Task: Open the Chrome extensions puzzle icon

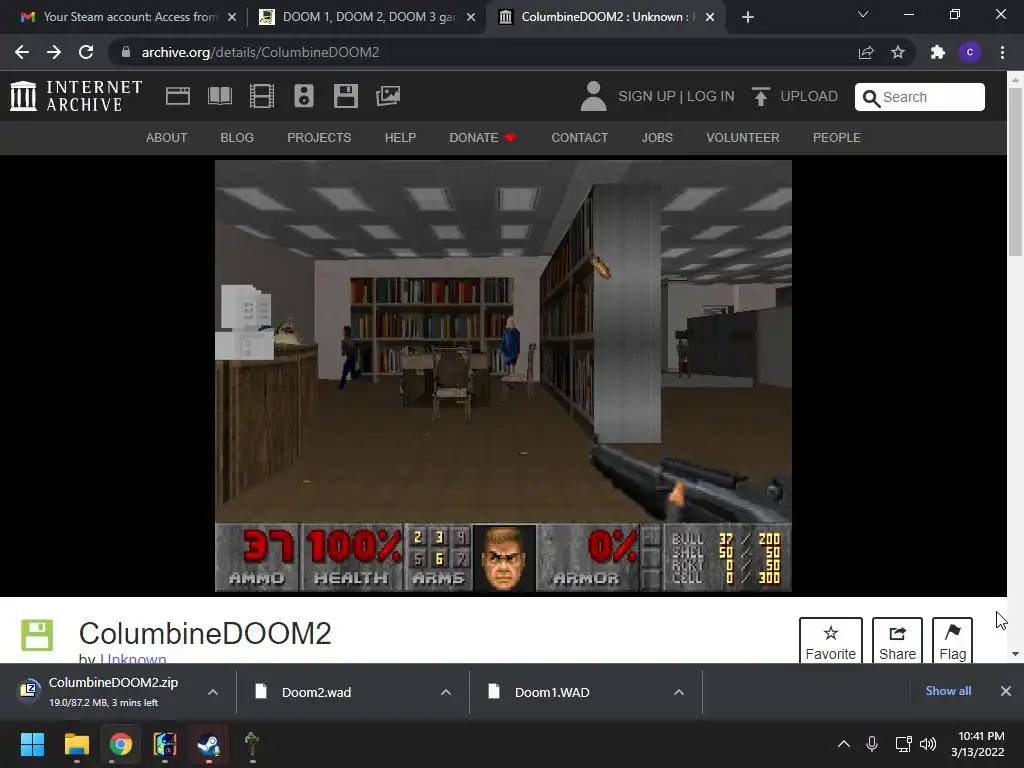Action: [938, 52]
